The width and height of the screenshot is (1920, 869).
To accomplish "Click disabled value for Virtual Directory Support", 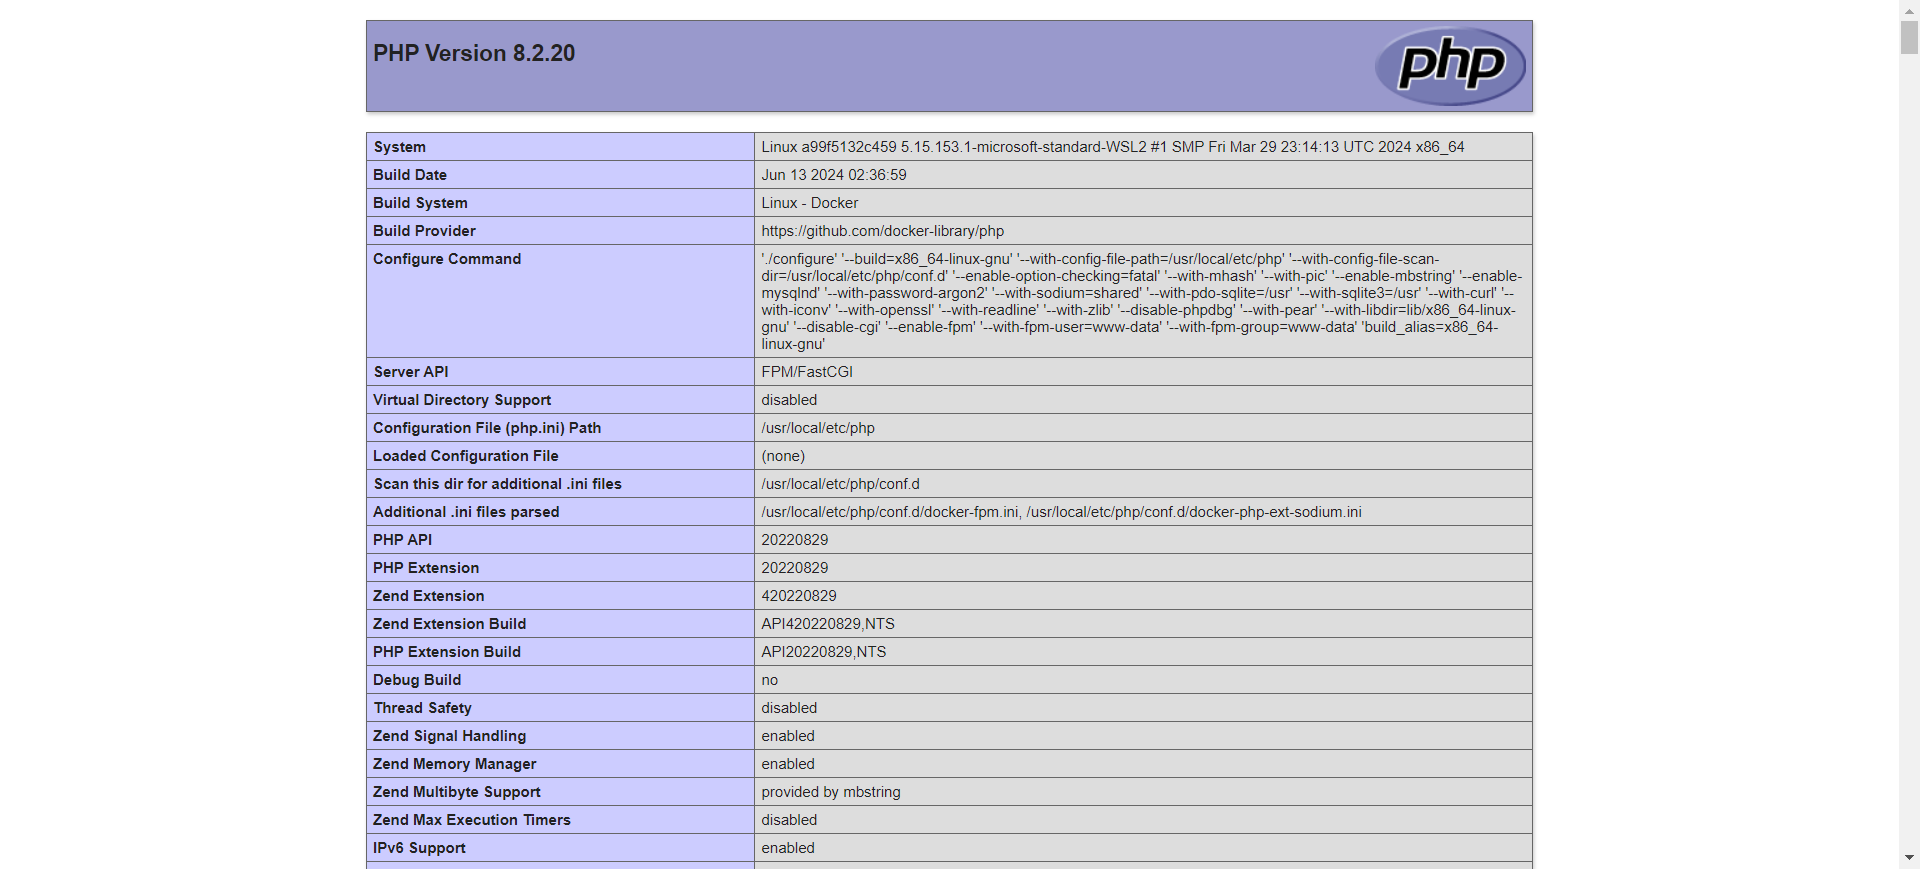I will [789, 400].
